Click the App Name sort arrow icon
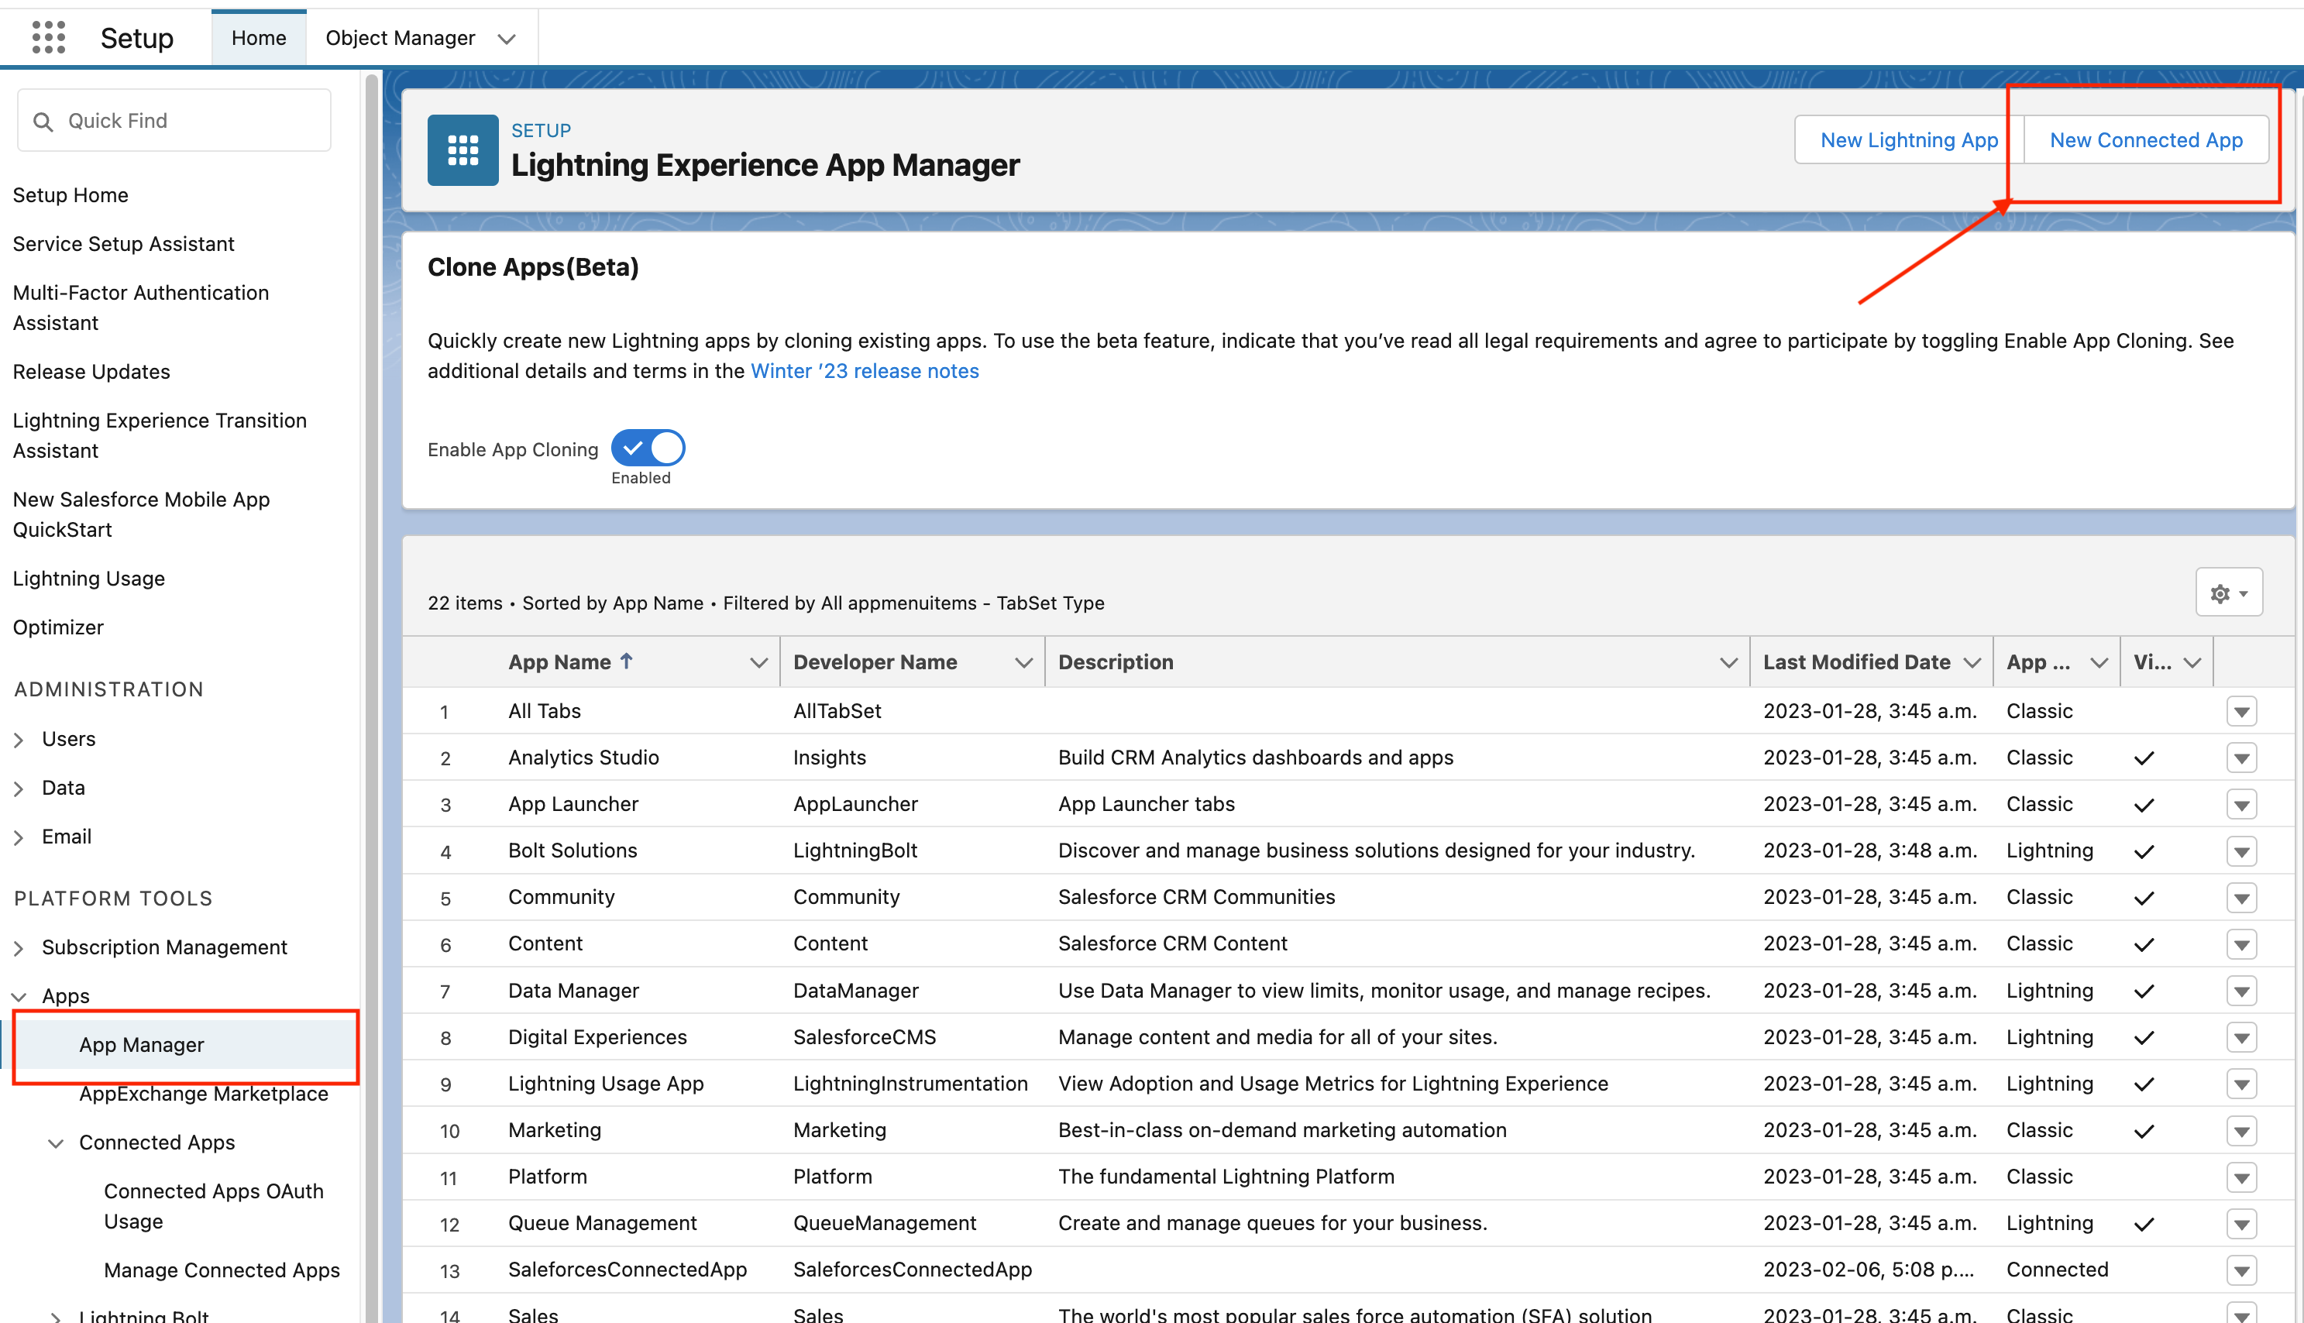The image size is (2304, 1323). click(x=627, y=661)
